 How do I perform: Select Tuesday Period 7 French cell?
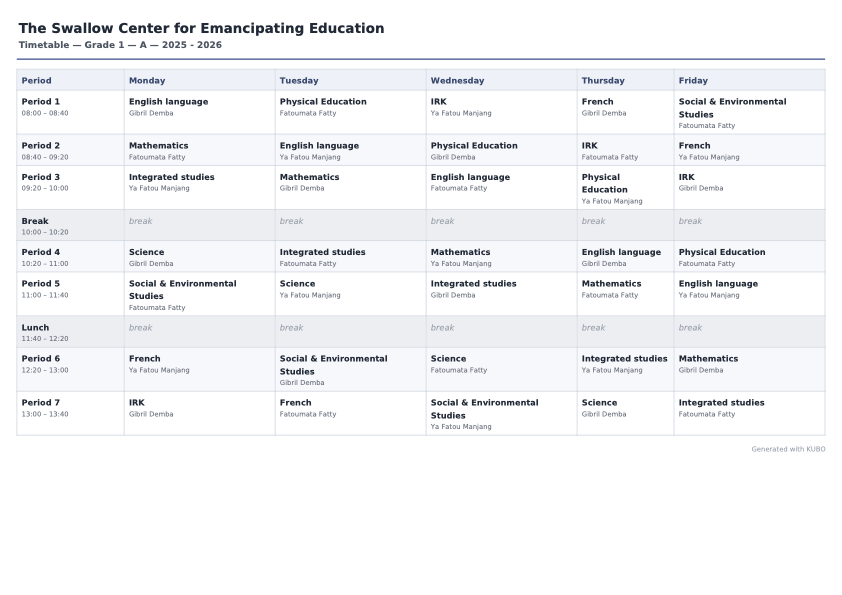tap(351, 413)
